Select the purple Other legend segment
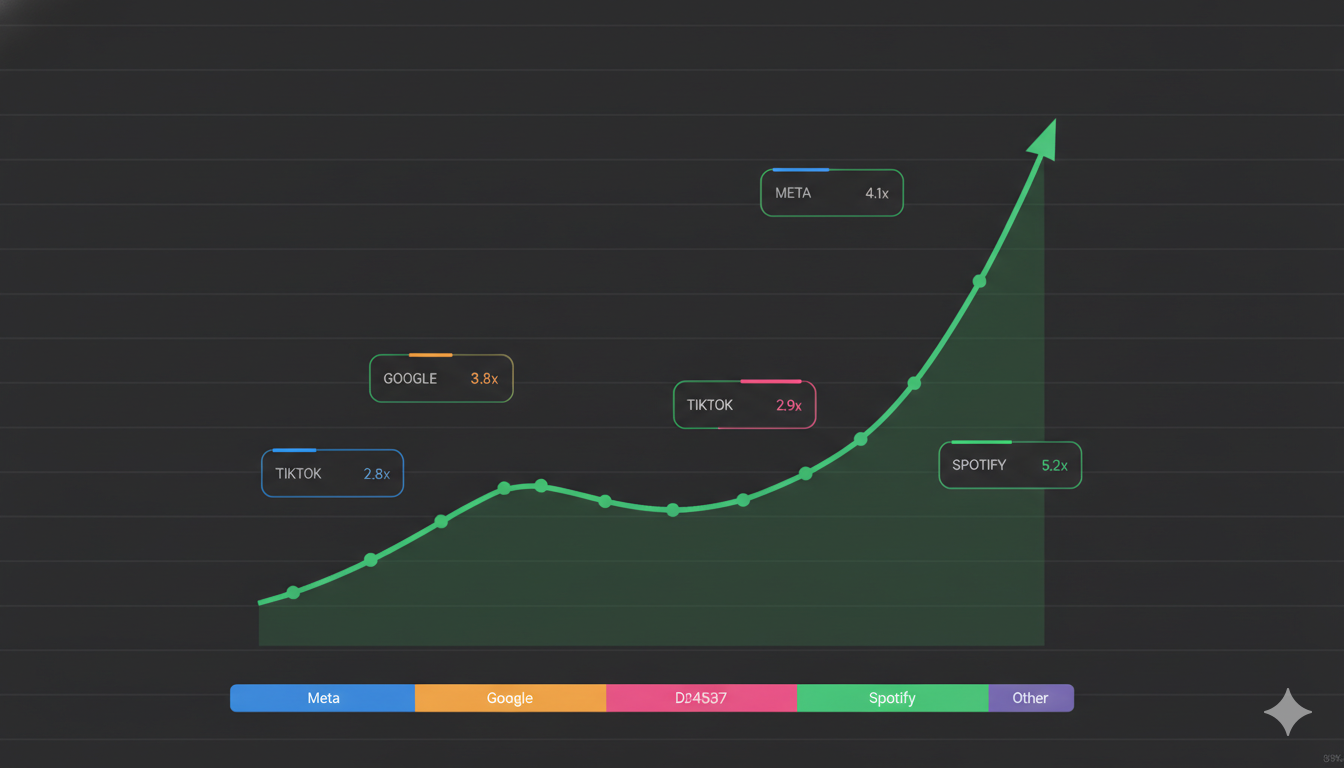 coord(1030,698)
